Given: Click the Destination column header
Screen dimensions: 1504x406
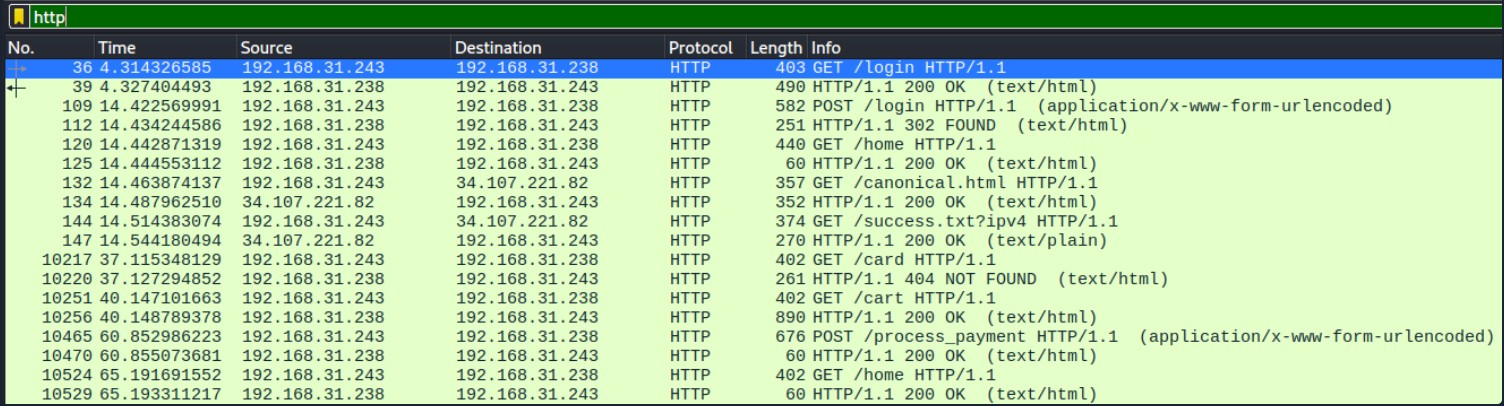Looking at the screenshot, I should [557, 48].
